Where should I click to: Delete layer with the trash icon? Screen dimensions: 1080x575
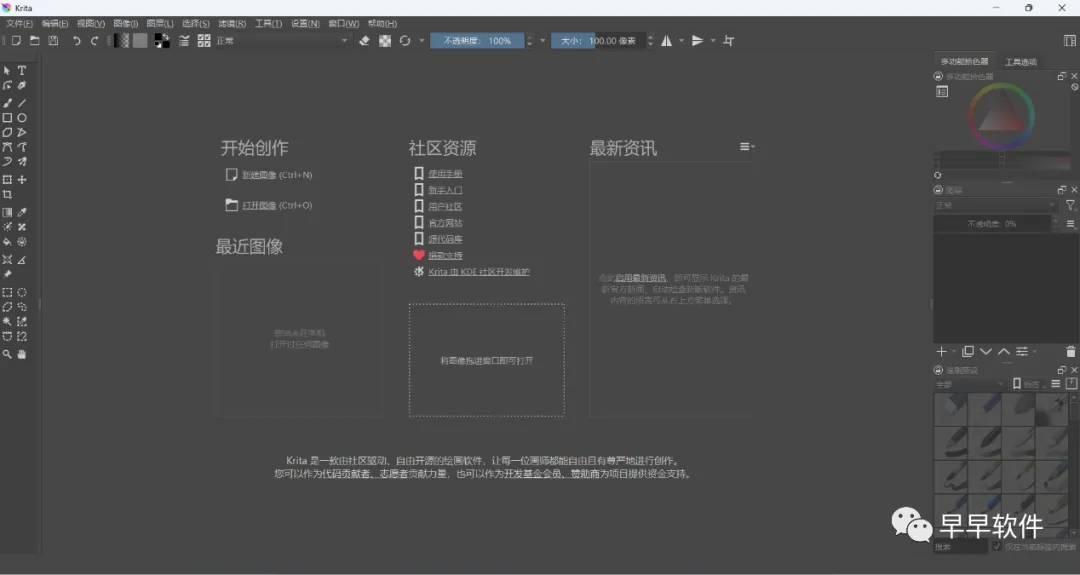[1070, 352]
